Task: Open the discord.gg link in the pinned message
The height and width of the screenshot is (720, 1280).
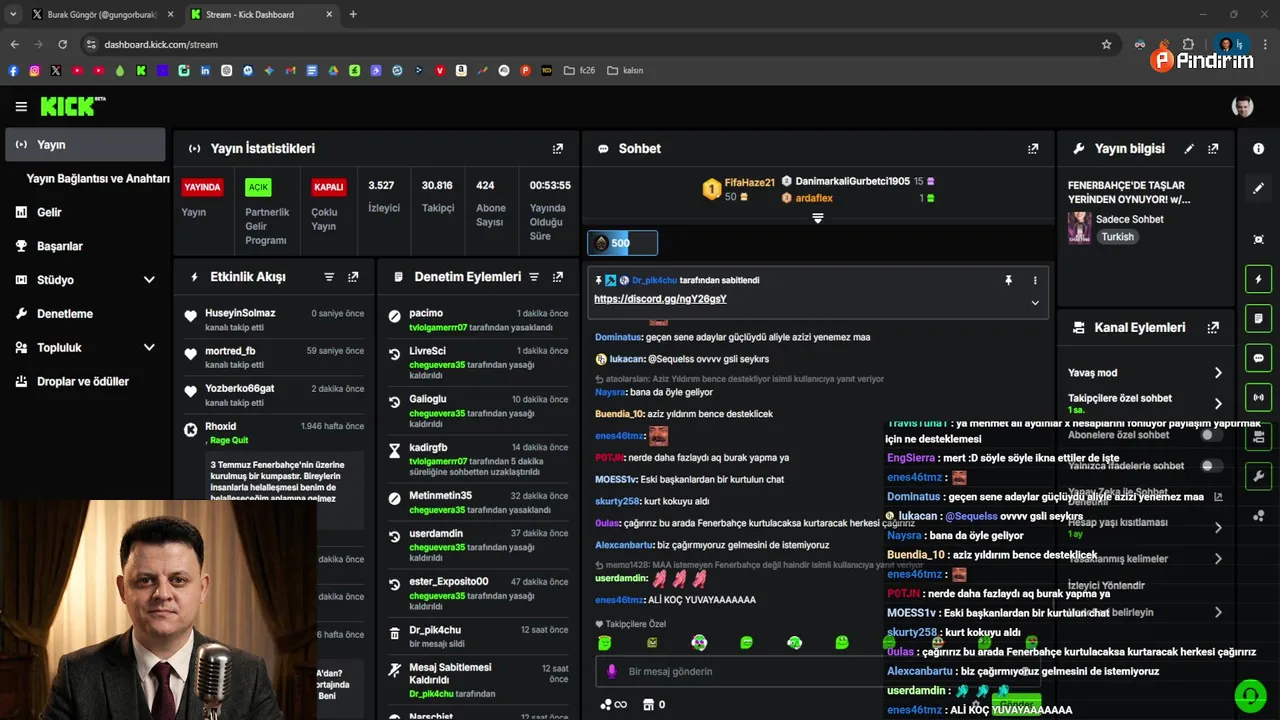Action: (x=660, y=299)
